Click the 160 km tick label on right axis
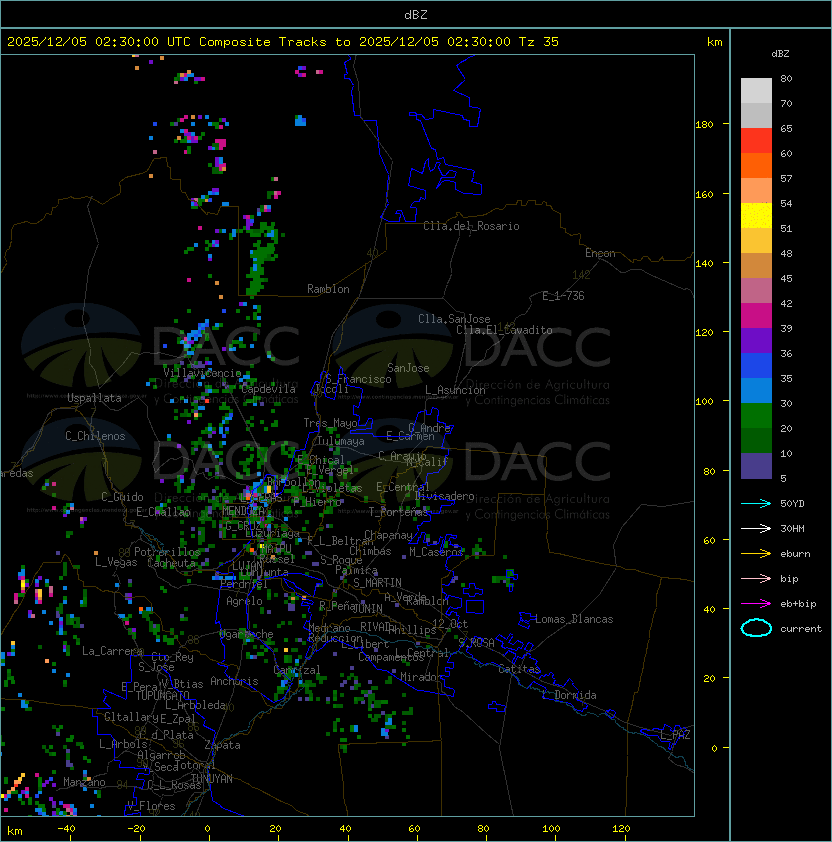The height and width of the screenshot is (842, 832). tap(704, 194)
